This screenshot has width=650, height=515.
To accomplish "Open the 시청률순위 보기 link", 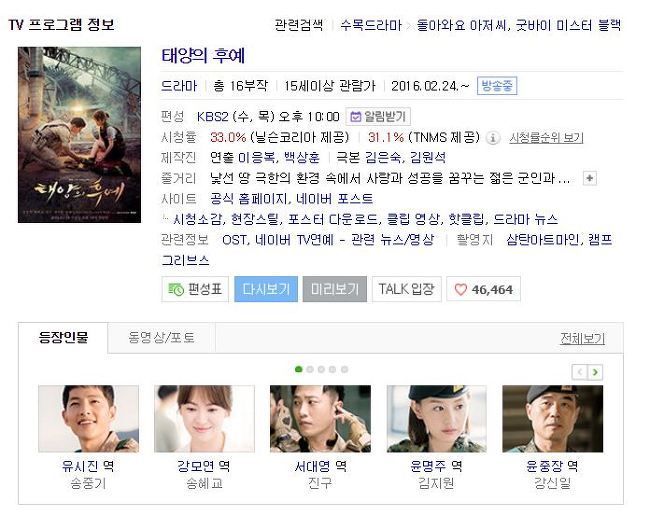I will (546, 138).
